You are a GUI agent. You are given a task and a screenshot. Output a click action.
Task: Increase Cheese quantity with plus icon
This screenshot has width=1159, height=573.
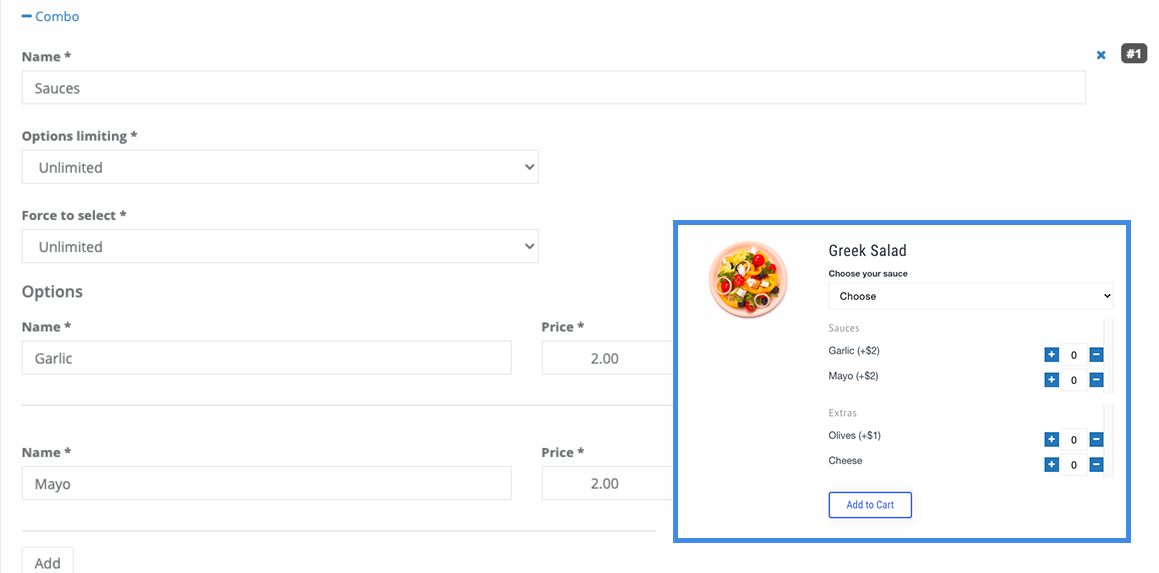(1051, 465)
